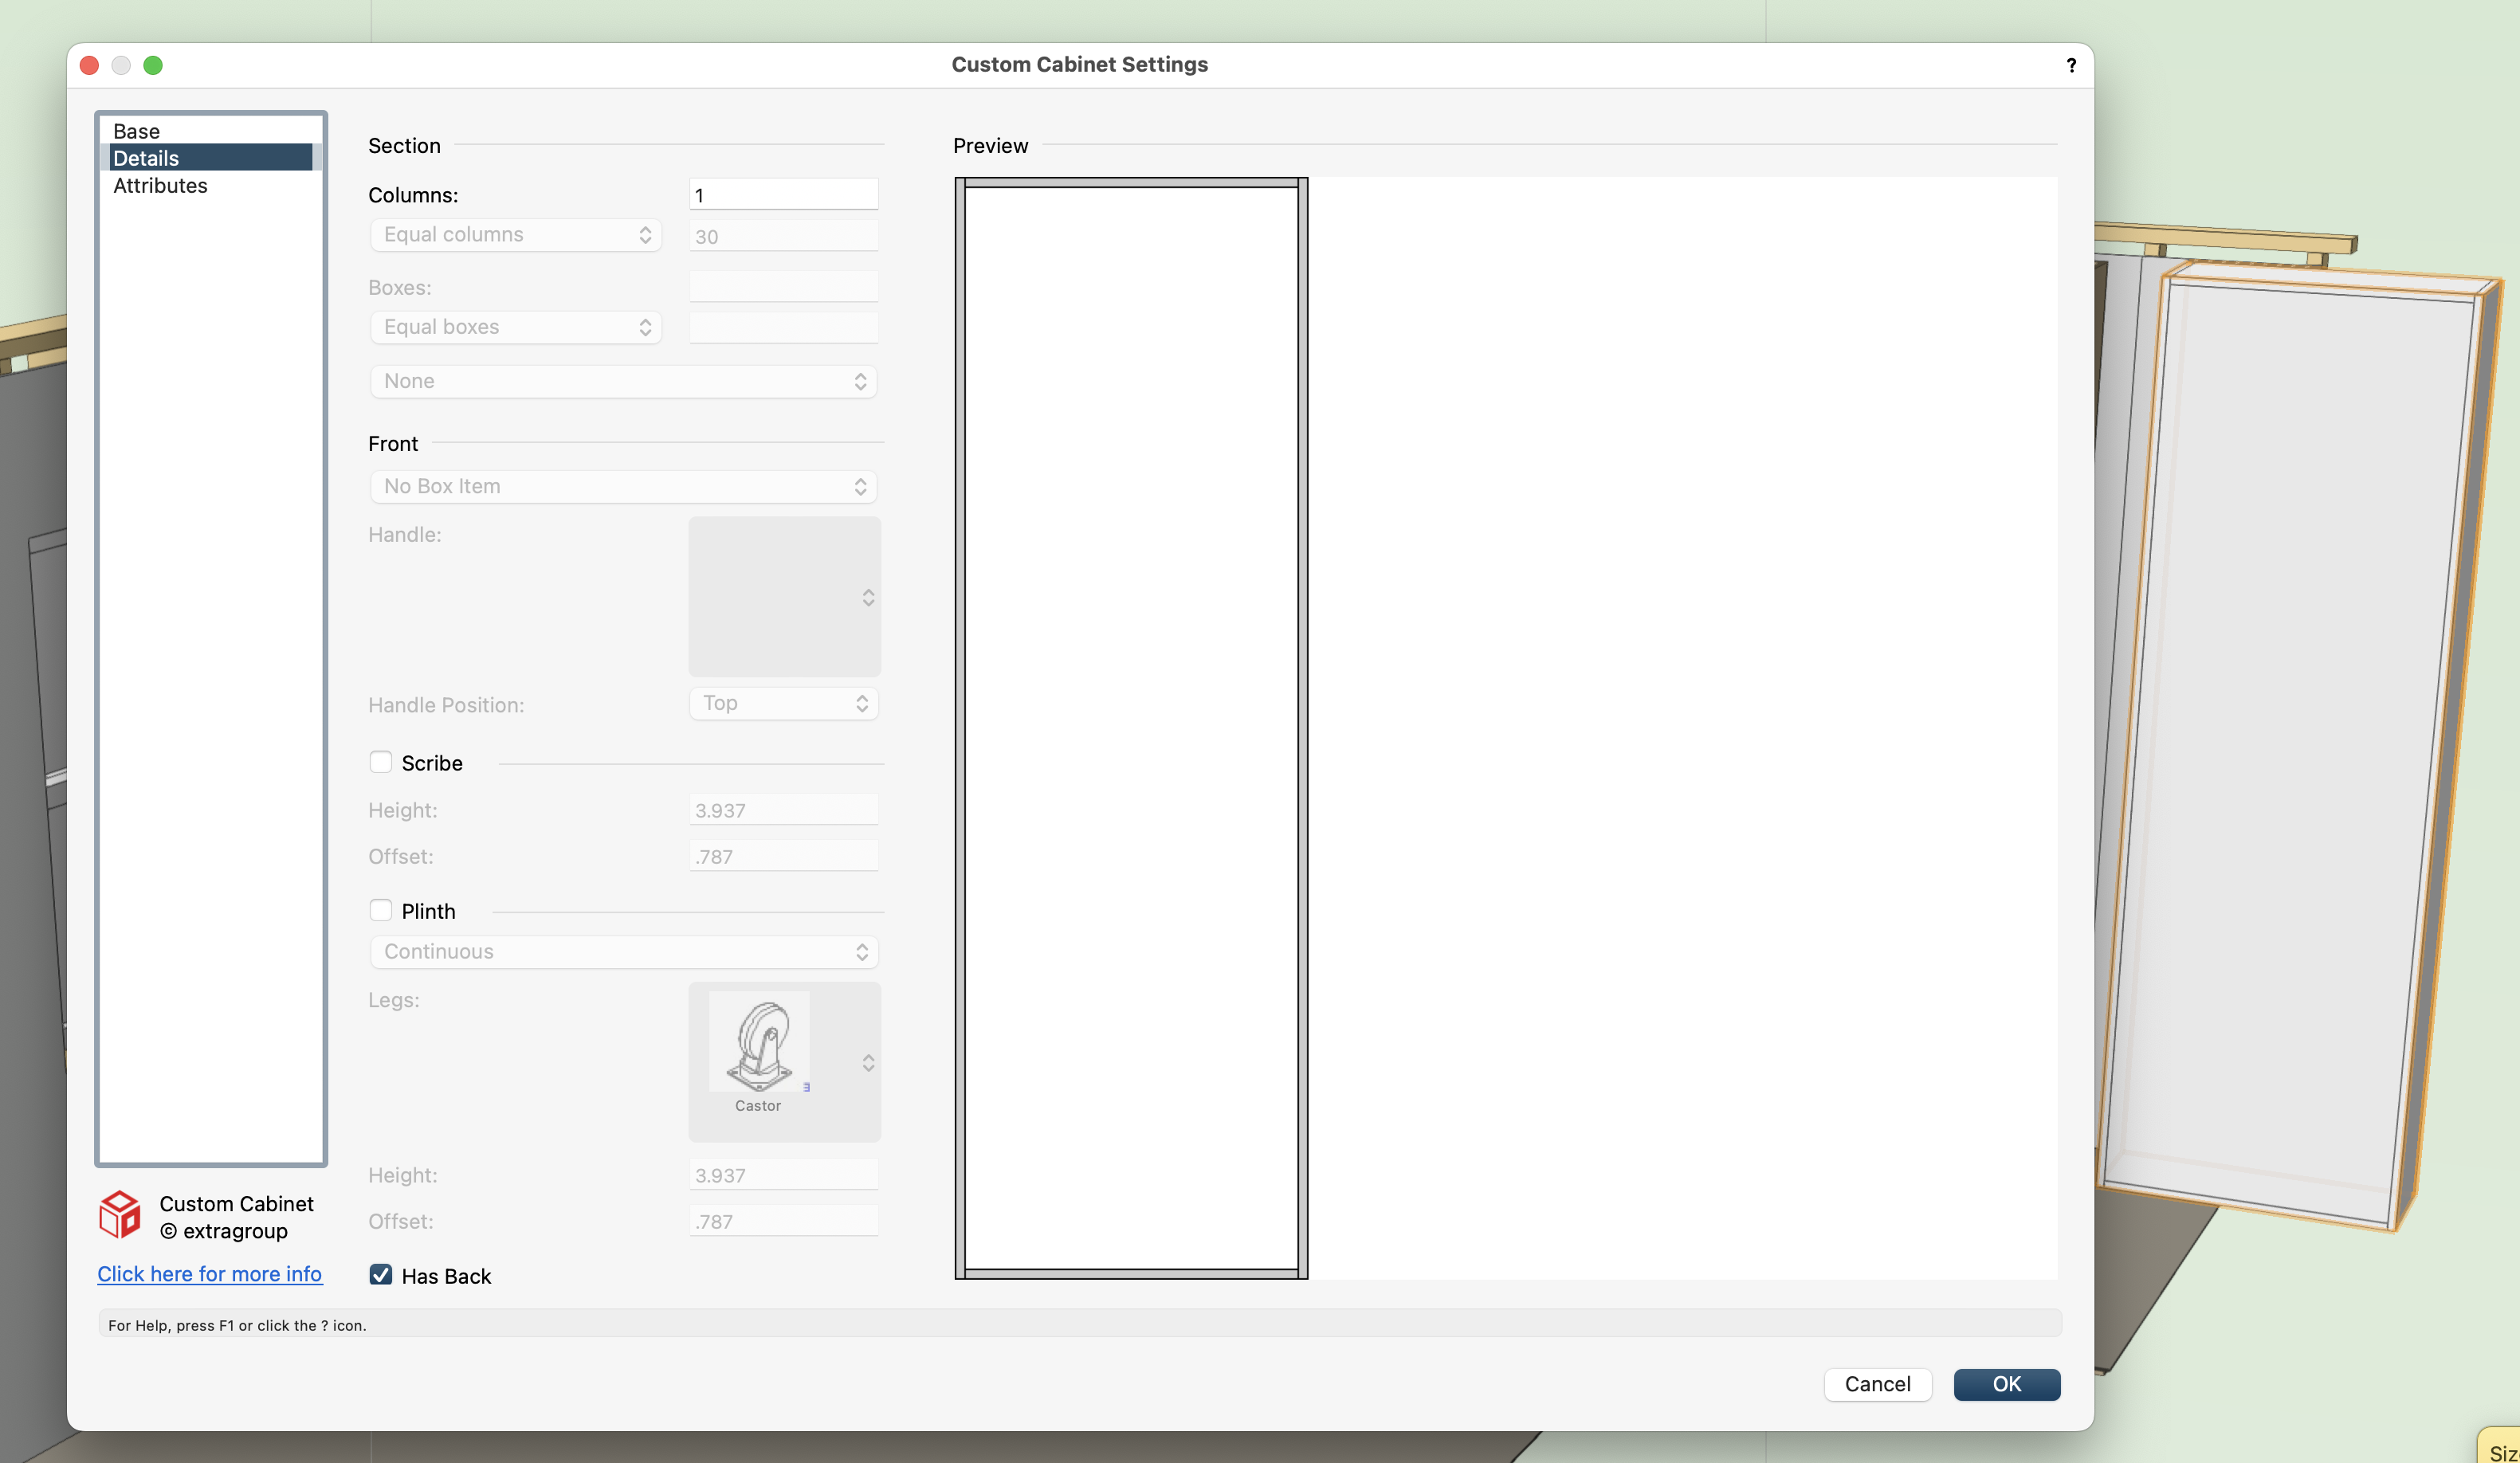Click the Columns input field
This screenshot has height=1463, width=2520.
click(x=783, y=195)
